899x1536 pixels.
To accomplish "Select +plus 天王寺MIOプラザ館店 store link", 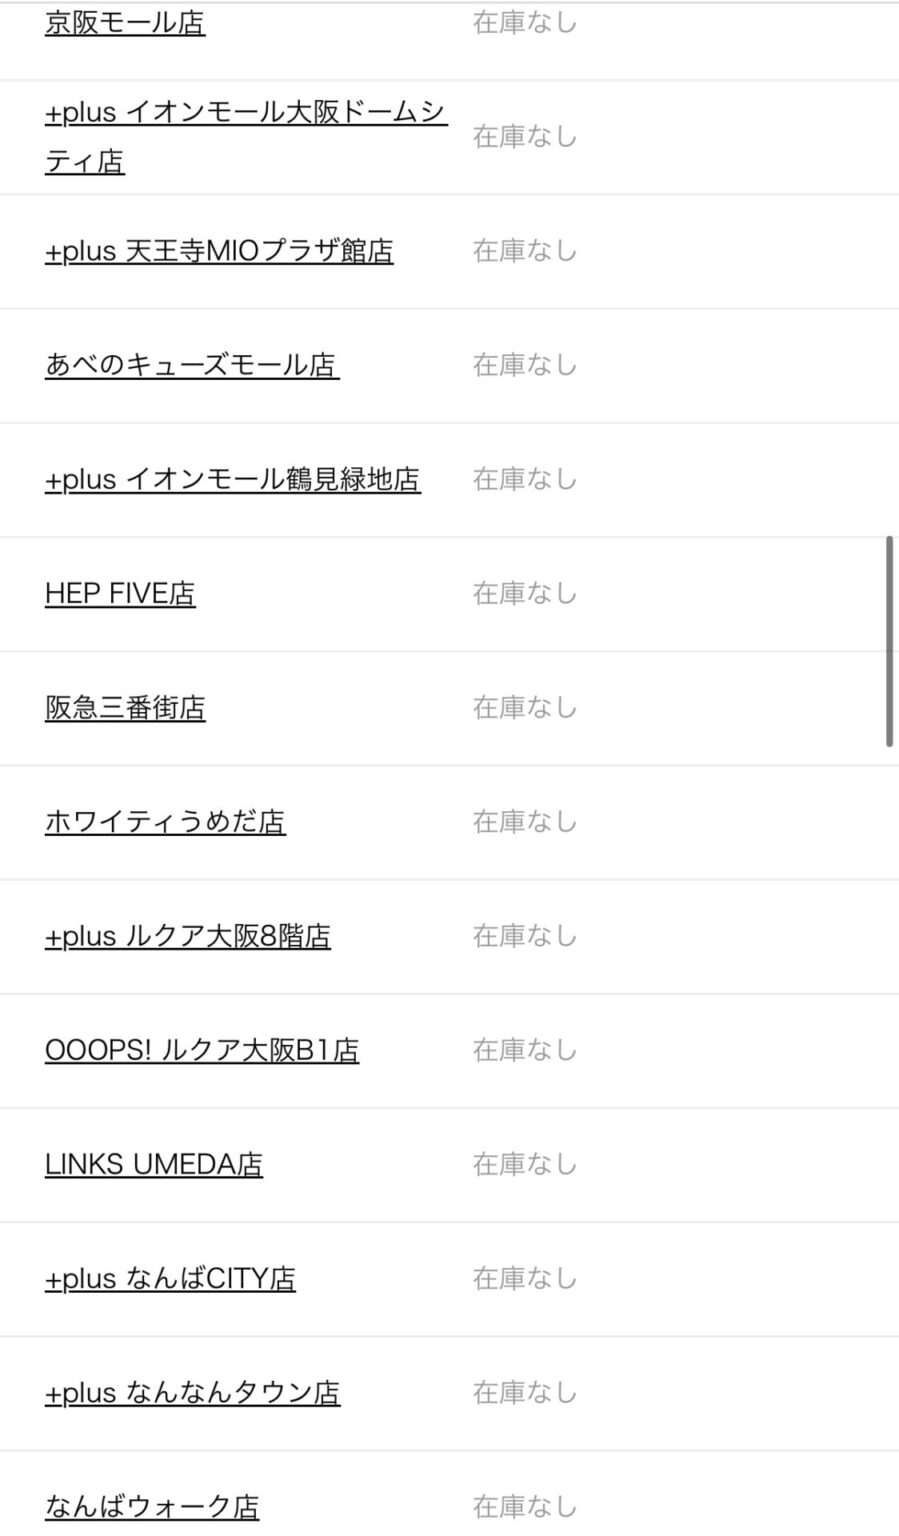I will tap(219, 251).
